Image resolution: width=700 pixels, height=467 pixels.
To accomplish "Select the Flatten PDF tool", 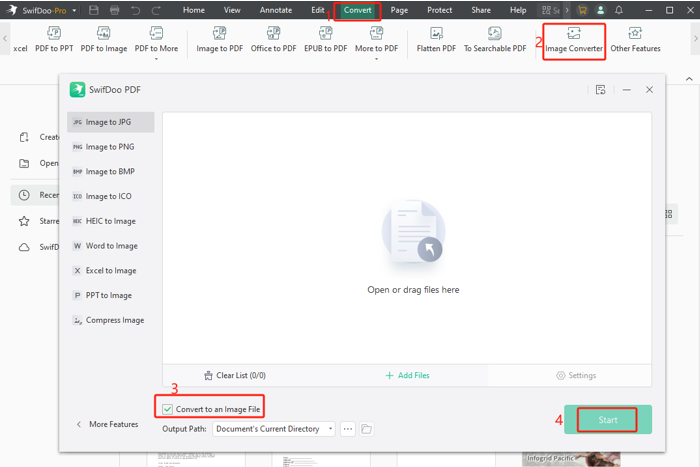I will [x=436, y=39].
